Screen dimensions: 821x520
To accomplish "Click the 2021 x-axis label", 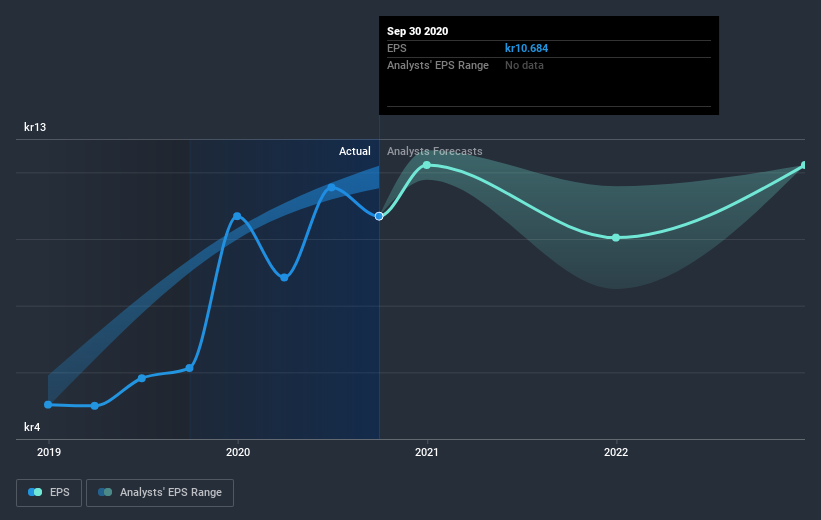I will [427, 453].
